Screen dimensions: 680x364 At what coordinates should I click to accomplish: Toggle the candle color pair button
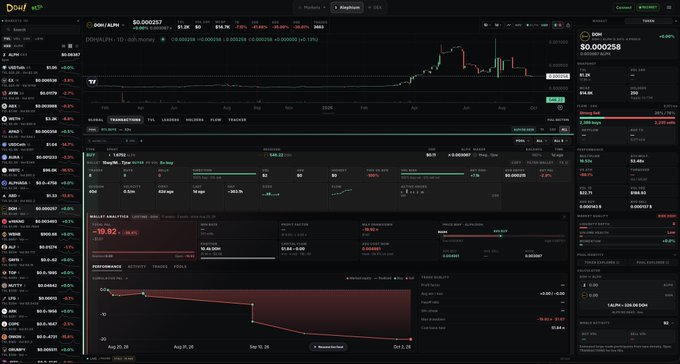(x=558, y=25)
